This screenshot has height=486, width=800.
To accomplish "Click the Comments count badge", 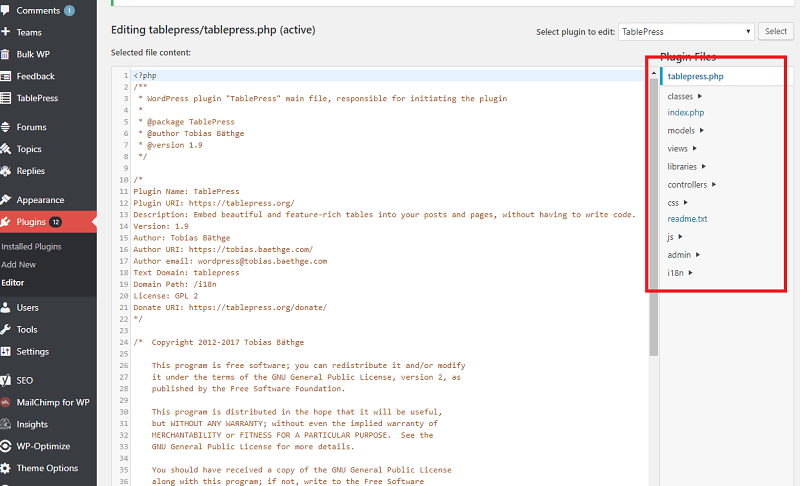I will click(69, 10).
